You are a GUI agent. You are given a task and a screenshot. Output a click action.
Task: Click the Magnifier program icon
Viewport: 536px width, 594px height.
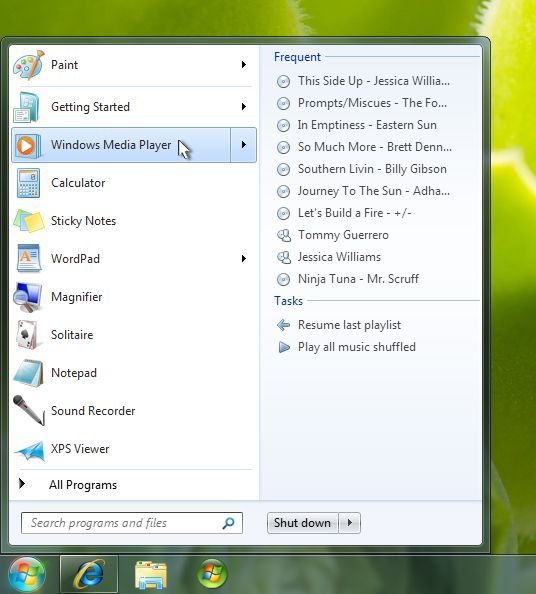tap(28, 297)
